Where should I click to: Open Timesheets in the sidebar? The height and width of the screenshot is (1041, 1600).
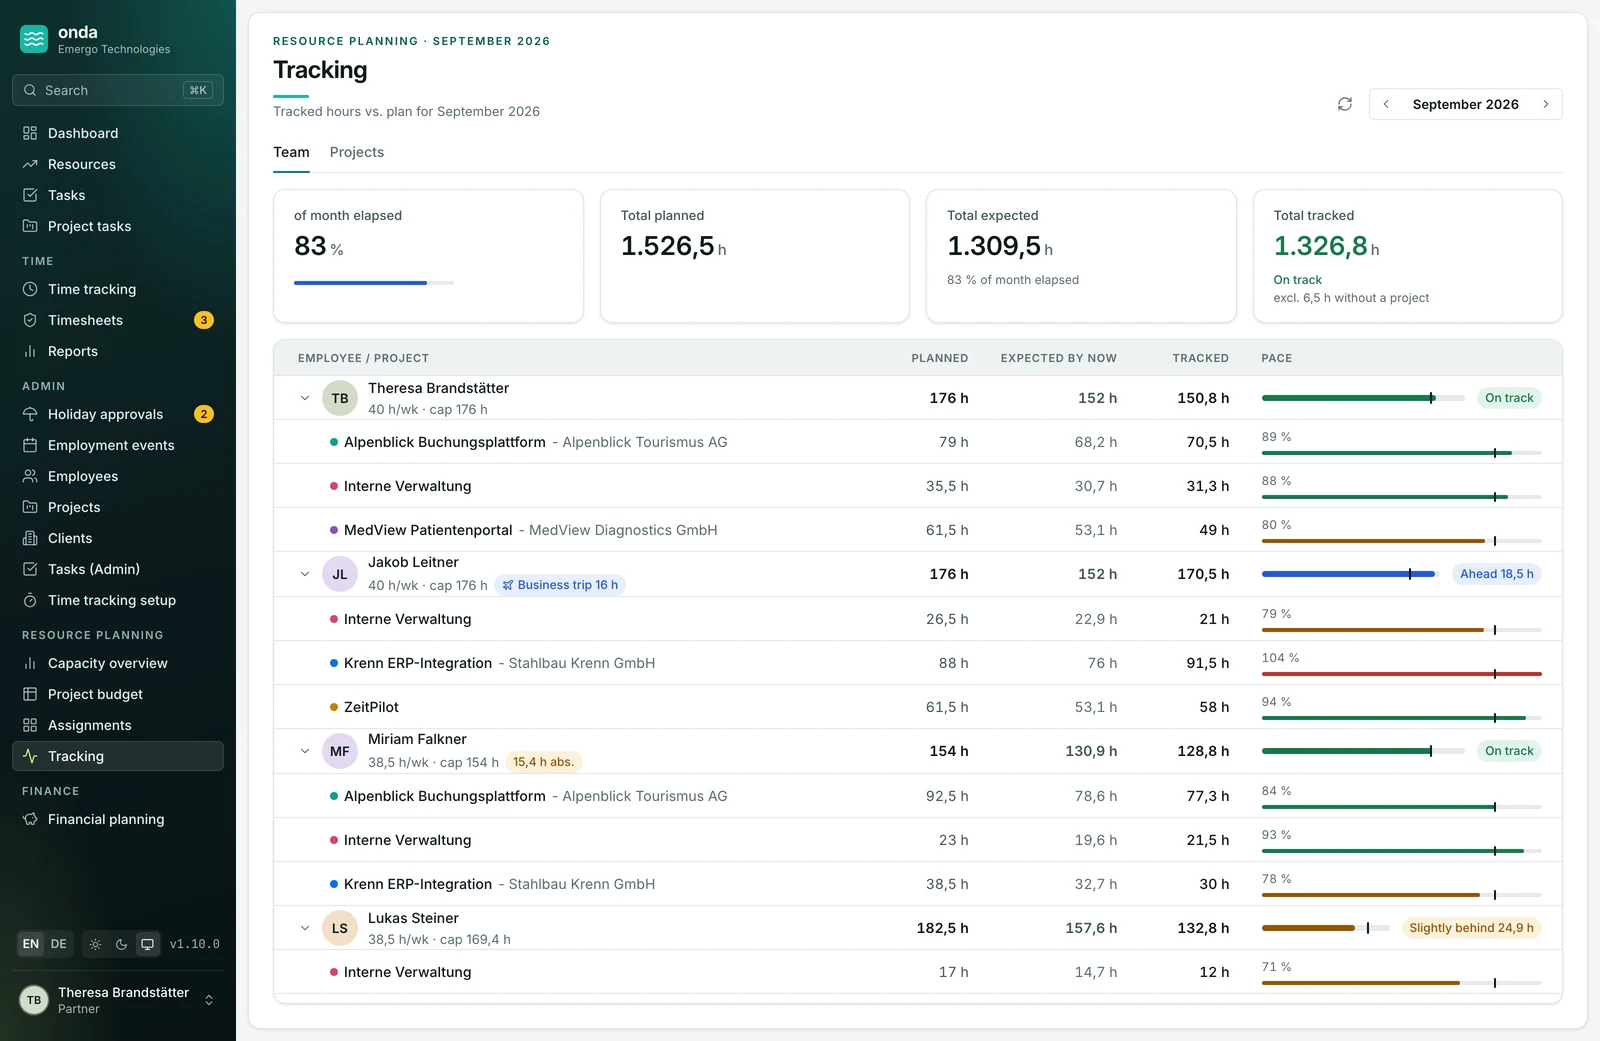(x=118, y=320)
